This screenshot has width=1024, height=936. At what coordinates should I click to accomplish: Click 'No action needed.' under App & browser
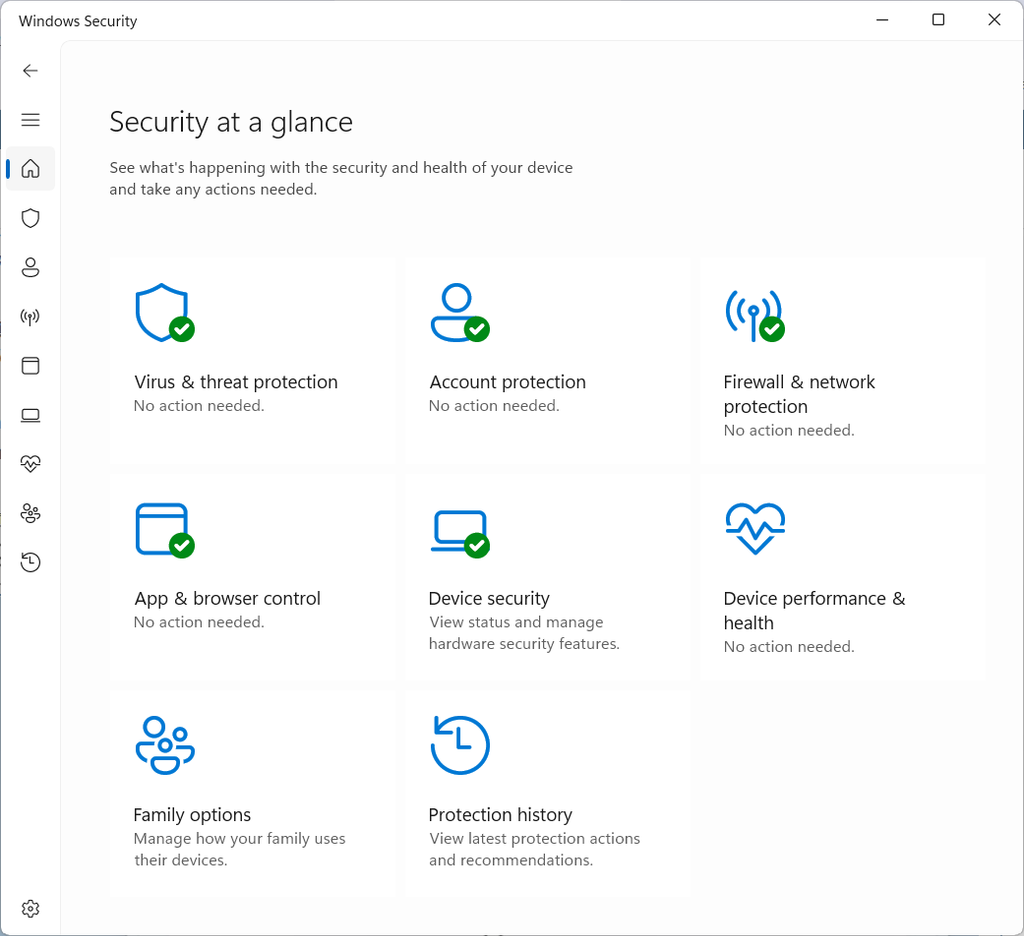point(199,622)
